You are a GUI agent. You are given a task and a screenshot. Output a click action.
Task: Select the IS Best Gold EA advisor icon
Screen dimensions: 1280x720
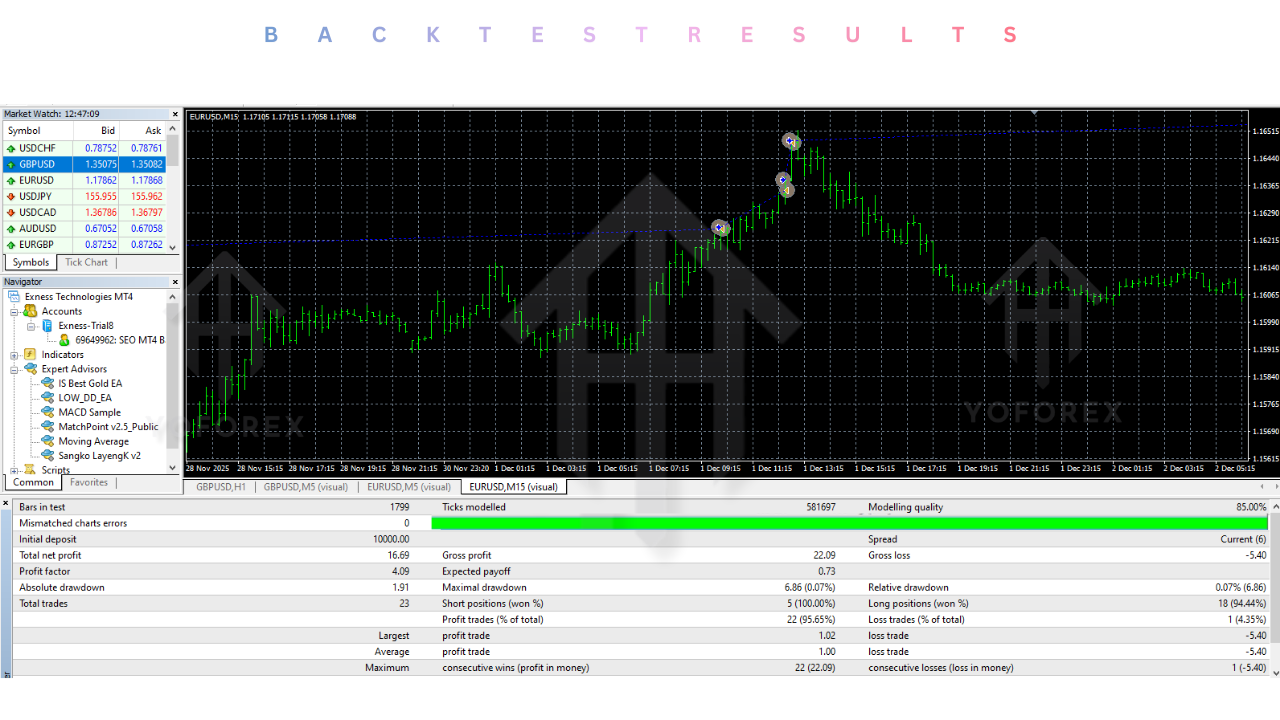47,384
